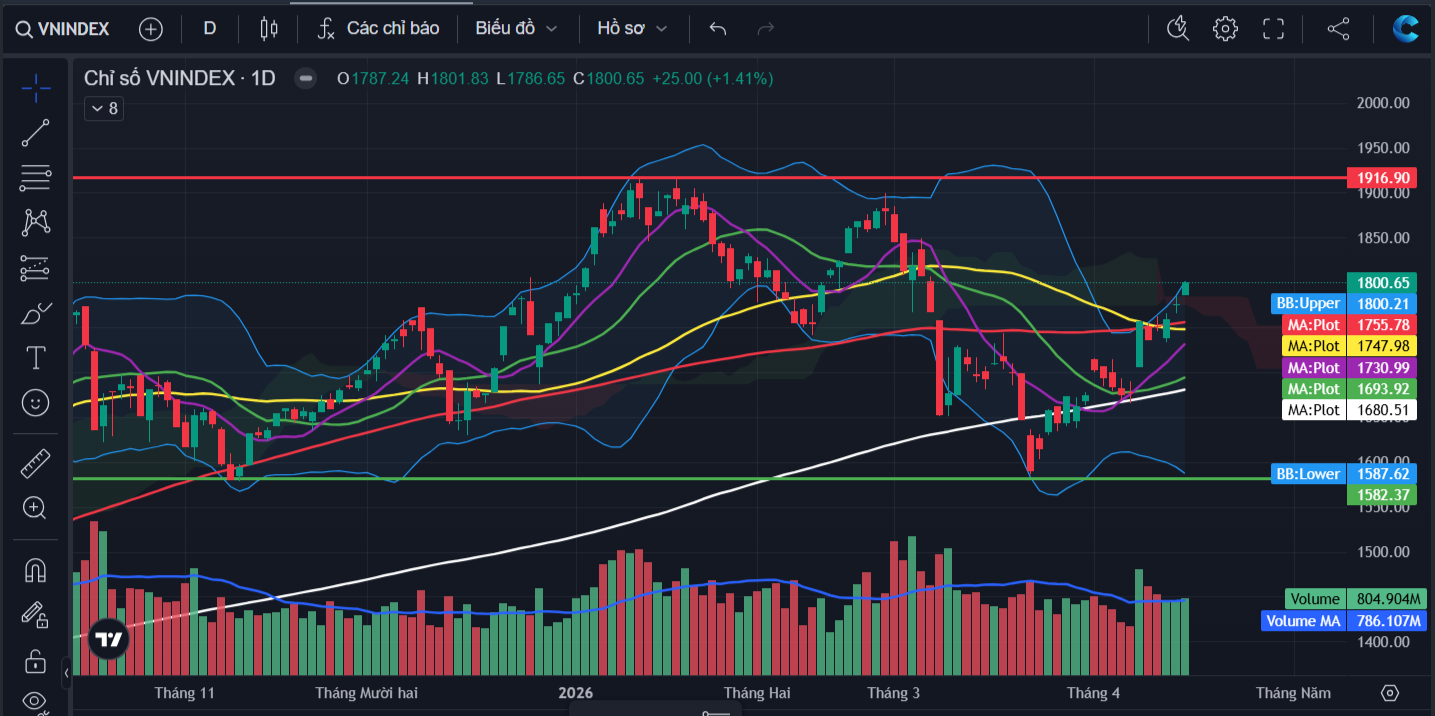Select the crosshair cursor tool

tap(36, 88)
